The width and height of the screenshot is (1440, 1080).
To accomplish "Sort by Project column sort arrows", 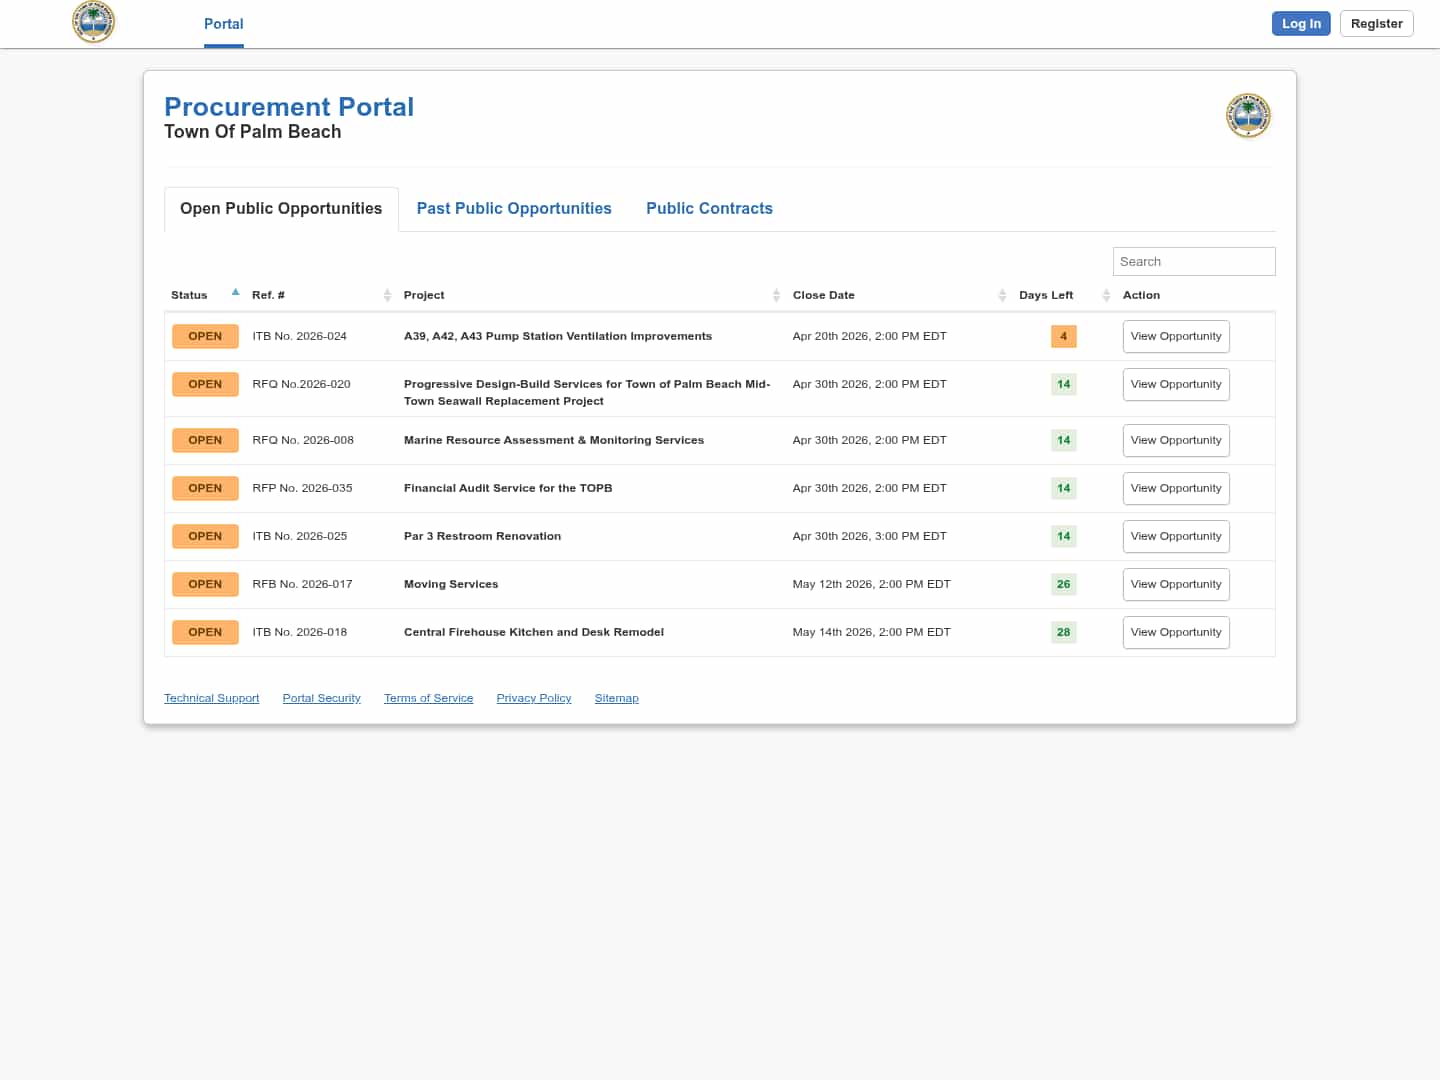I will click(x=776, y=295).
